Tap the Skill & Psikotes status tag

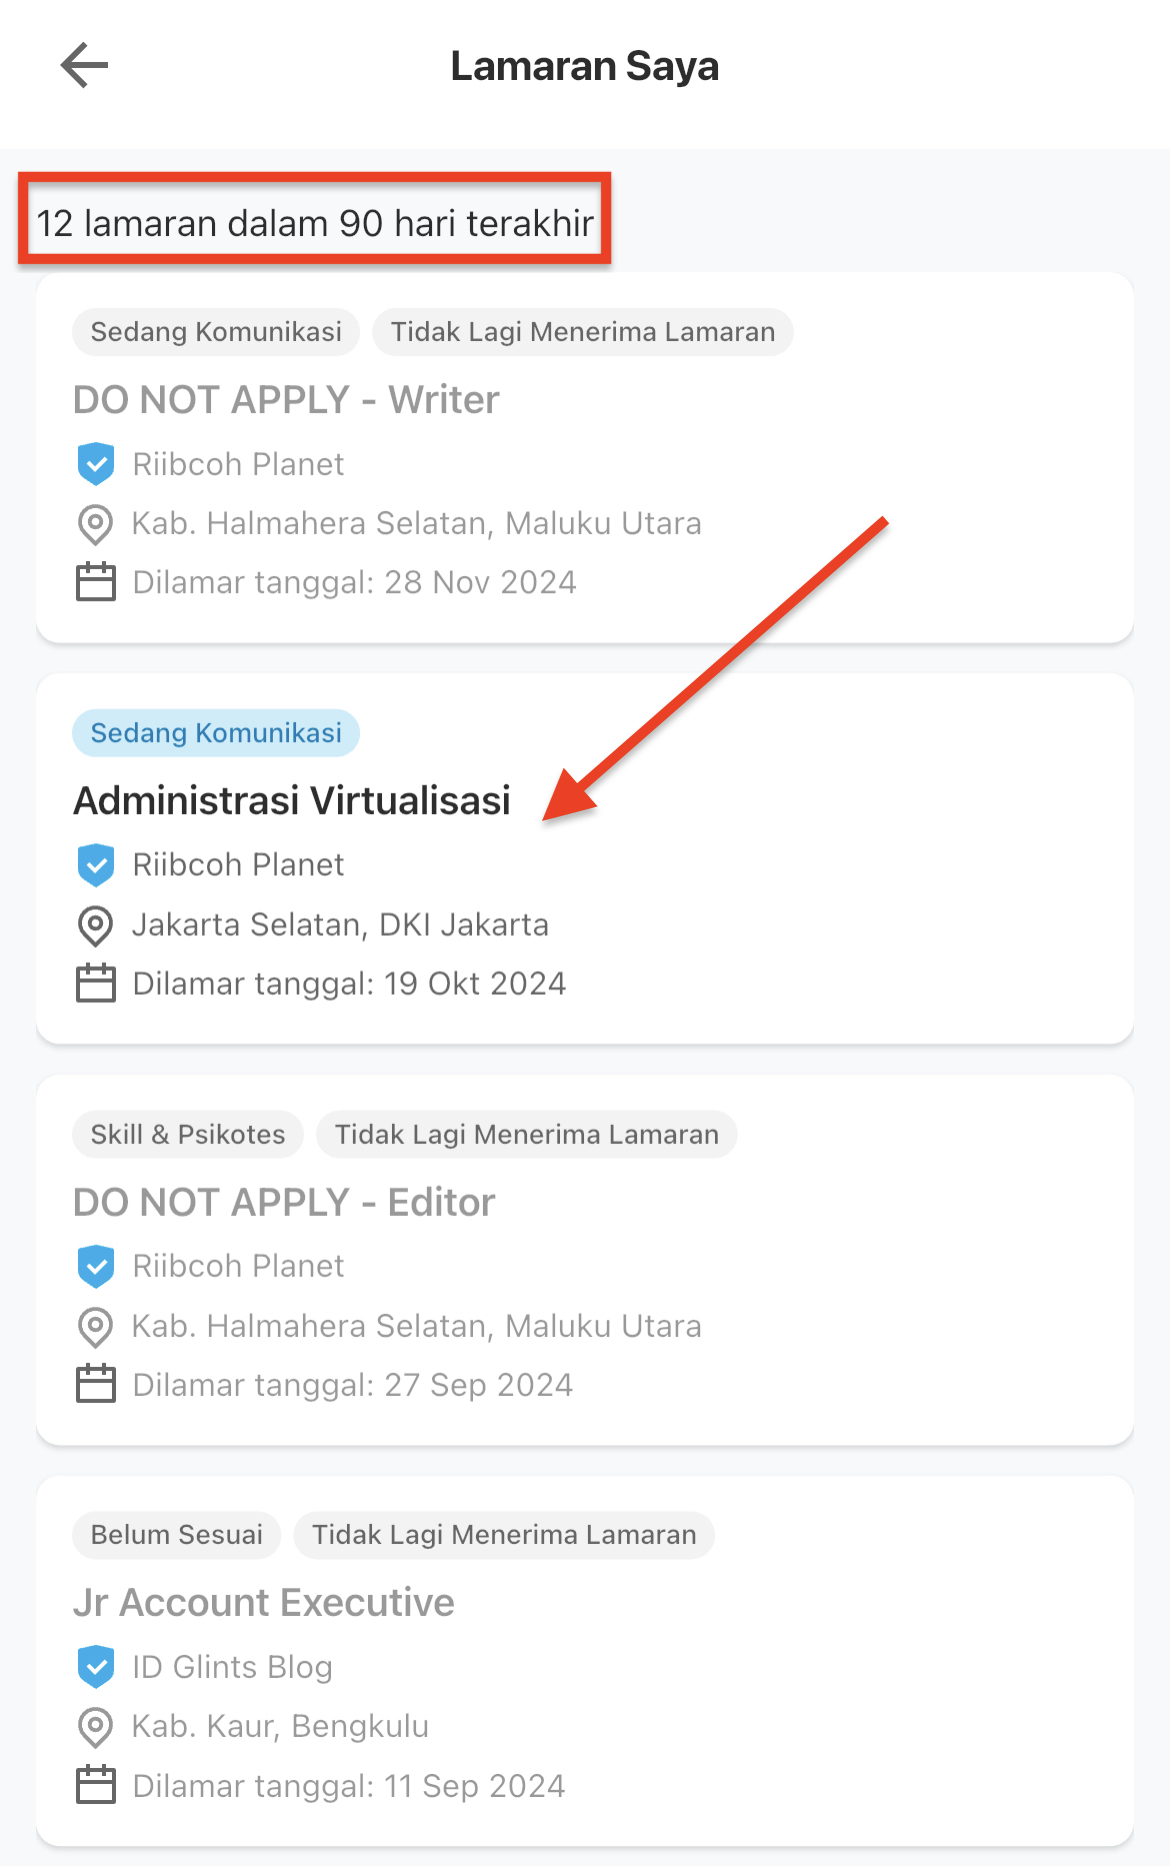pyautogui.click(x=188, y=1134)
